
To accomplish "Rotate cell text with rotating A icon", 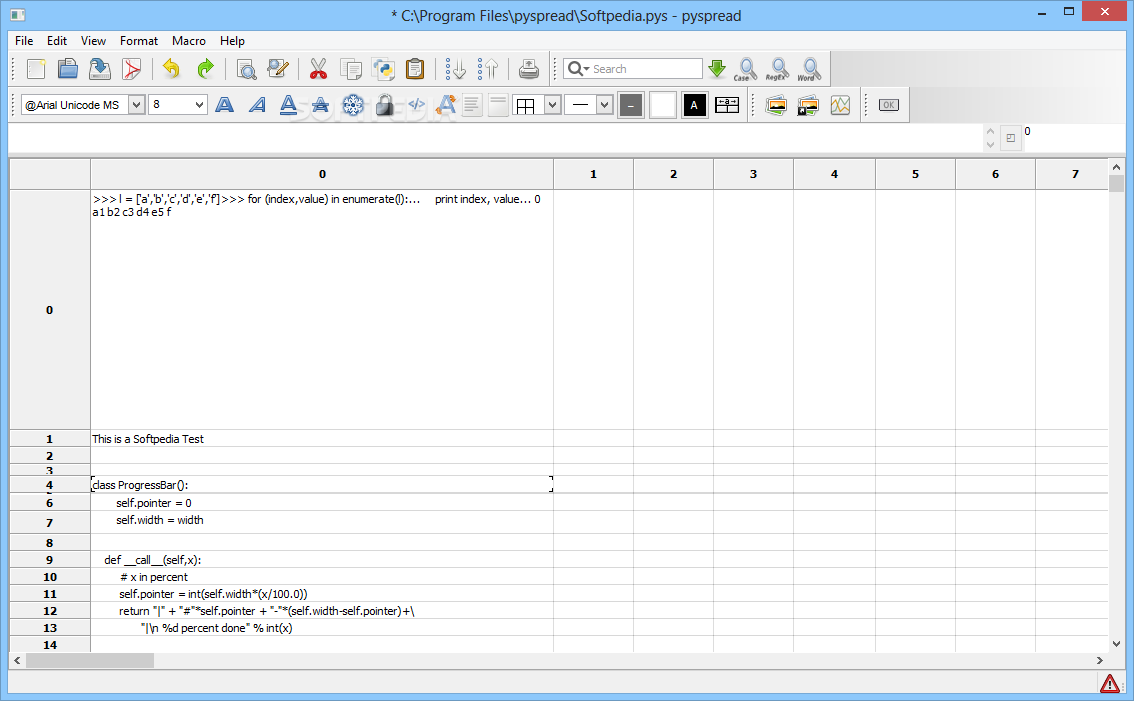I will [446, 105].
